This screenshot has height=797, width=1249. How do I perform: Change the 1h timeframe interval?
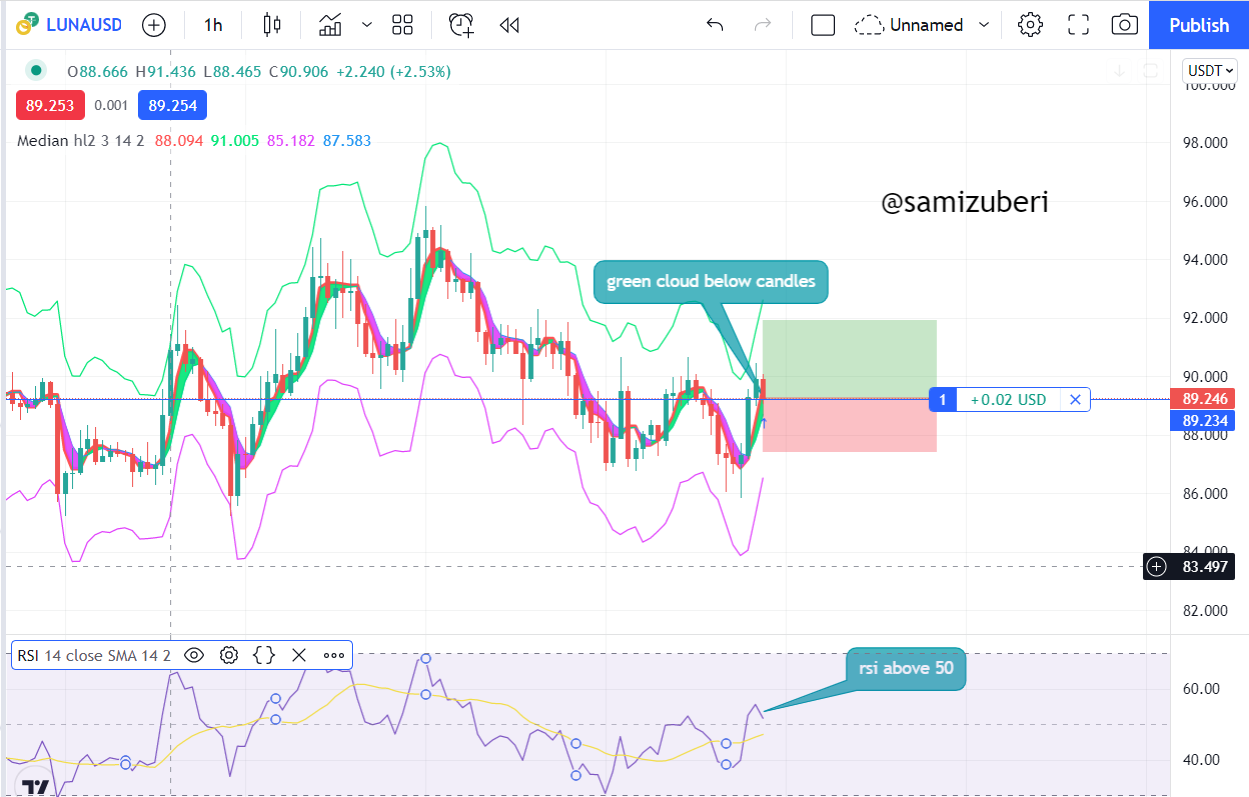(213, 25)
